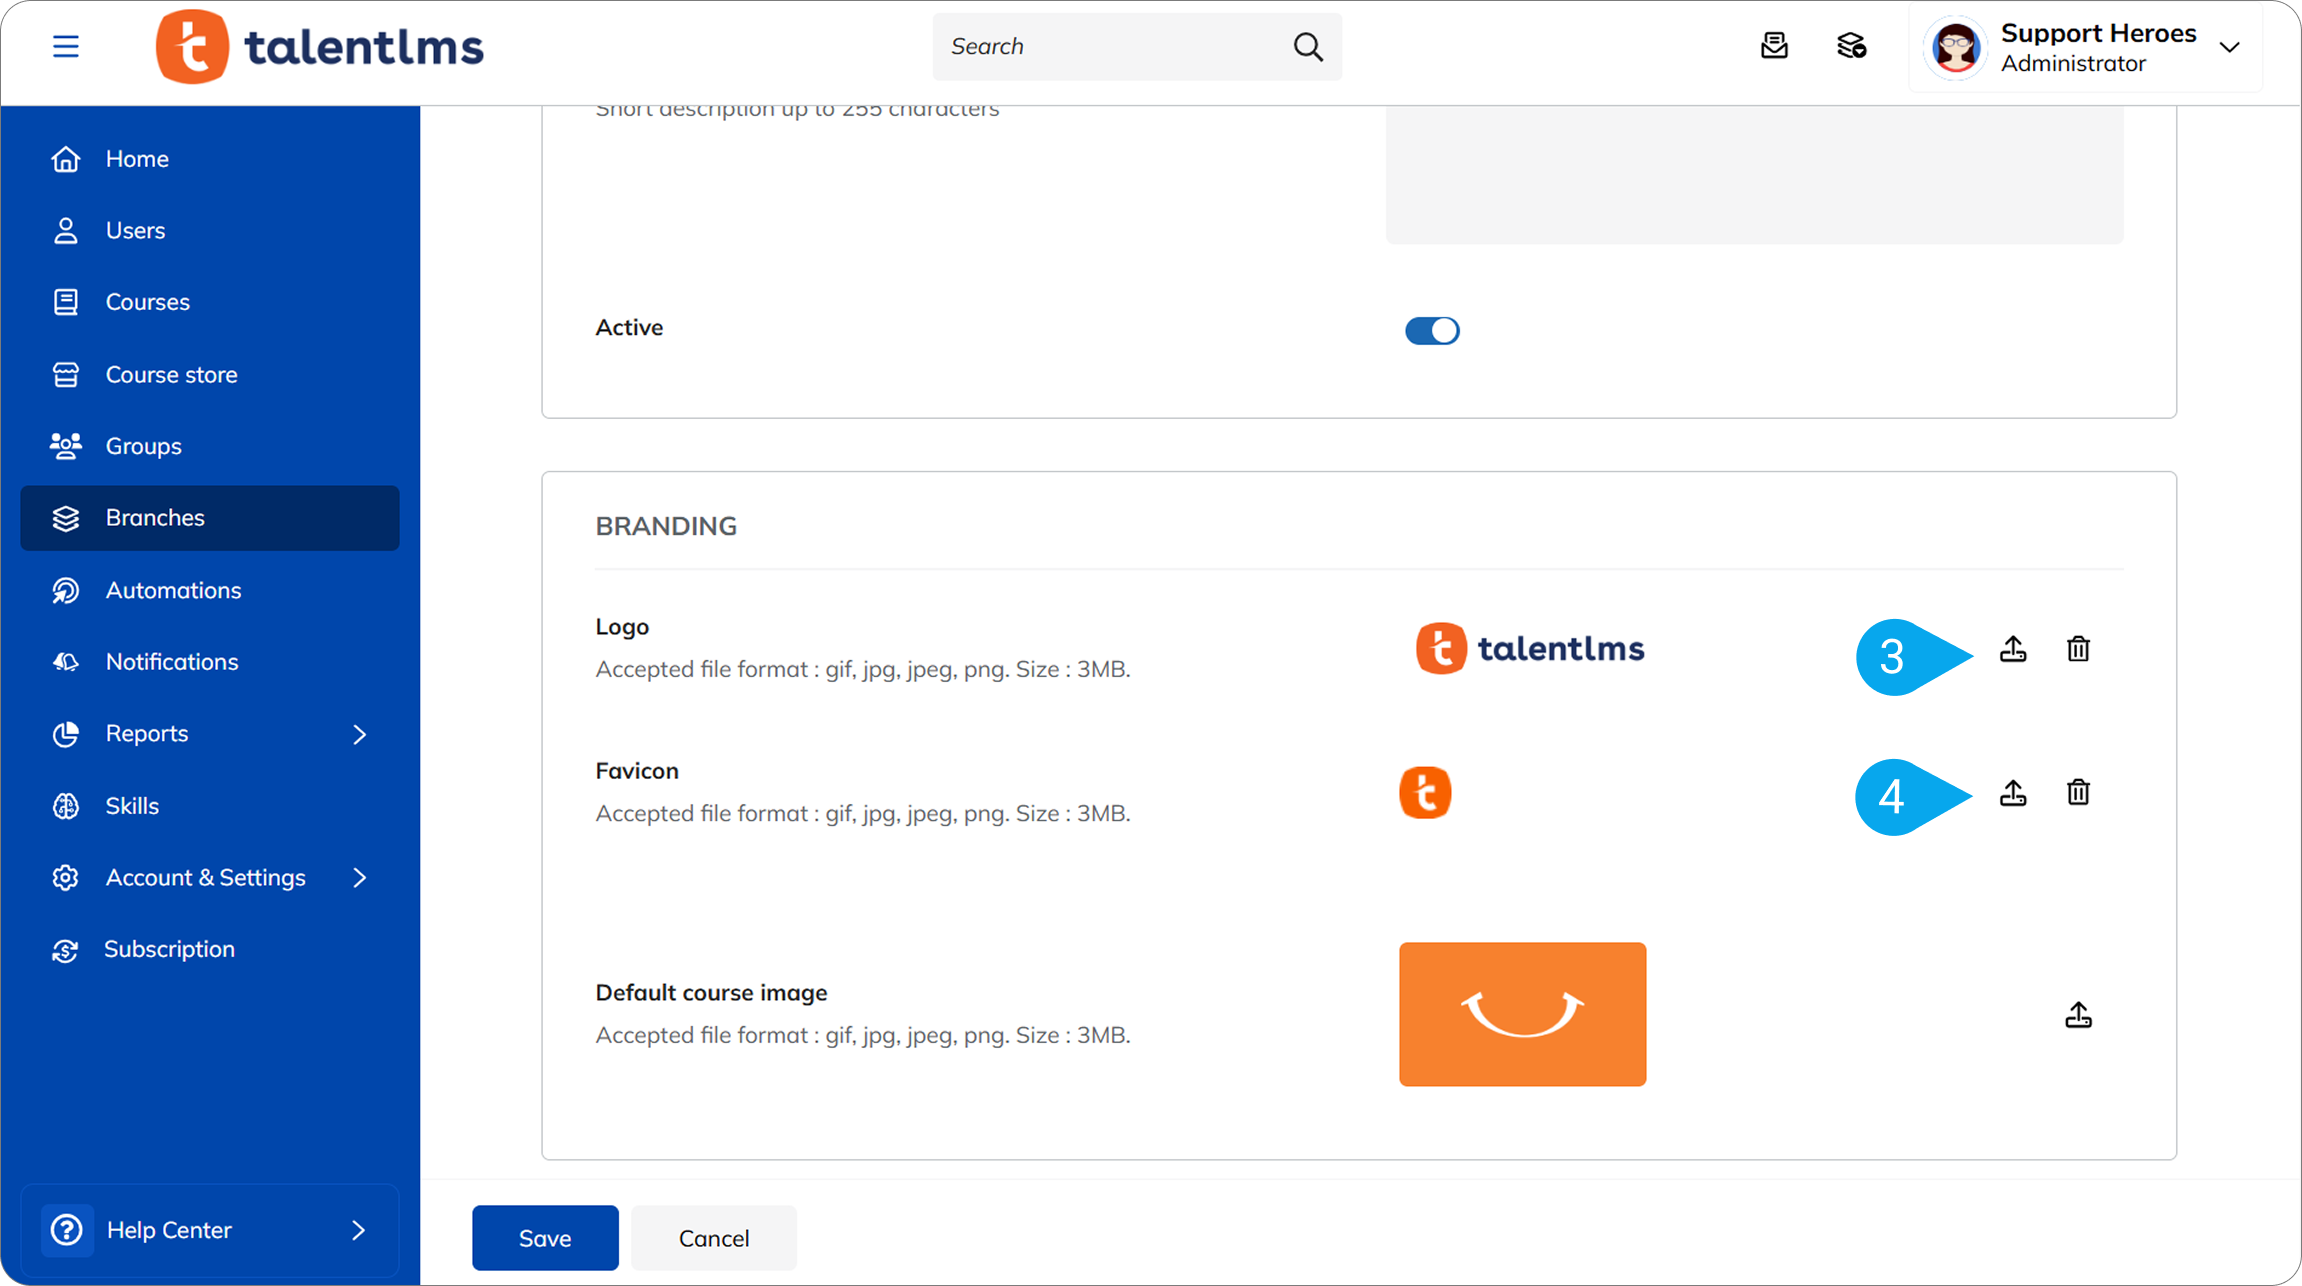Disable the Active toggle switch
The image size is (2302, 1286).
pos(1432,330)
